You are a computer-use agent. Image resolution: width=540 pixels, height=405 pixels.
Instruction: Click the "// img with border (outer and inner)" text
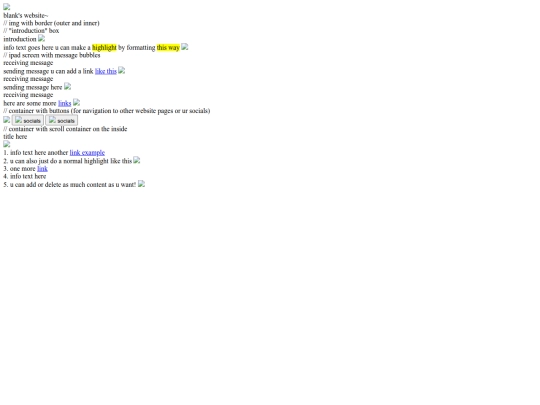(x=51, y=23)
